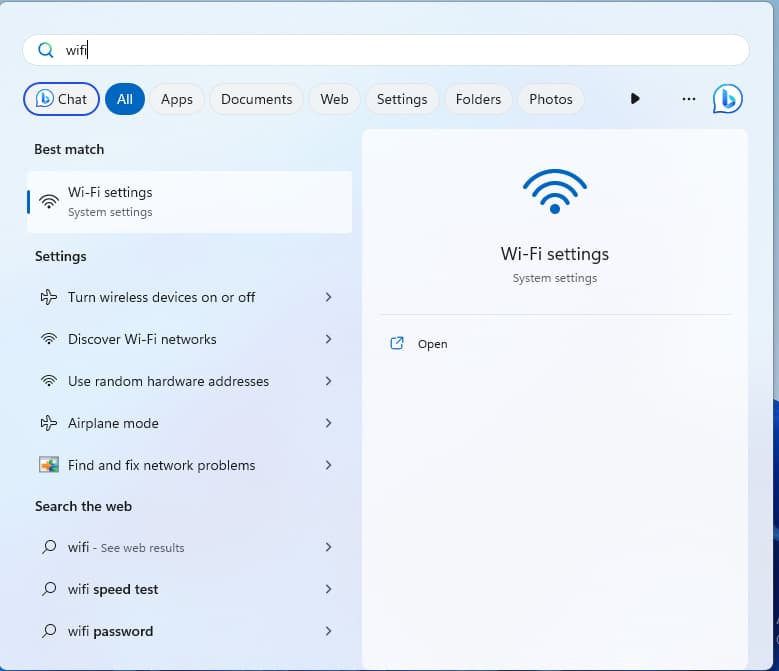This screenshot has width=779, height=671.
Task: Click the three-dots more options icon
Action: click(x=689, y=99)
